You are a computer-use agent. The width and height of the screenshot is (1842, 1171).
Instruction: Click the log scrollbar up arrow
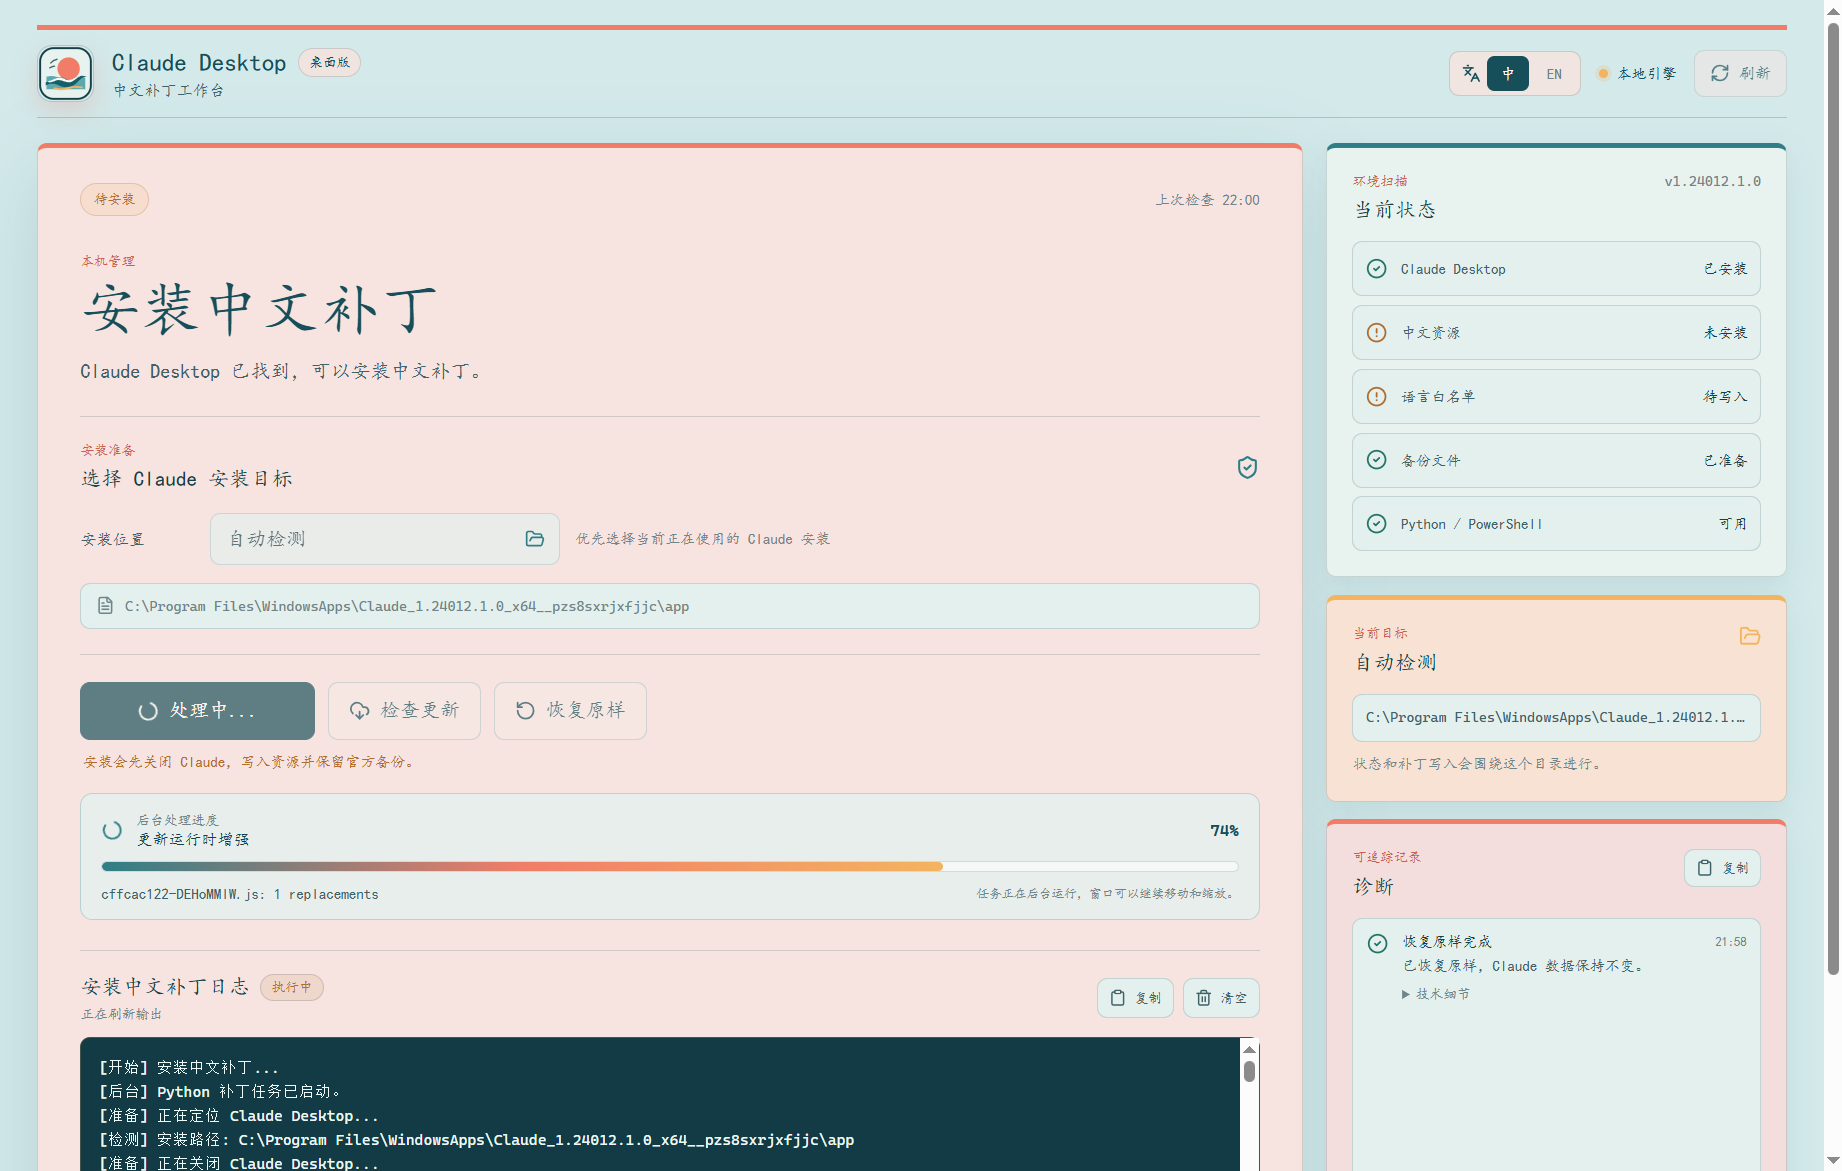click(1249, 1049)
